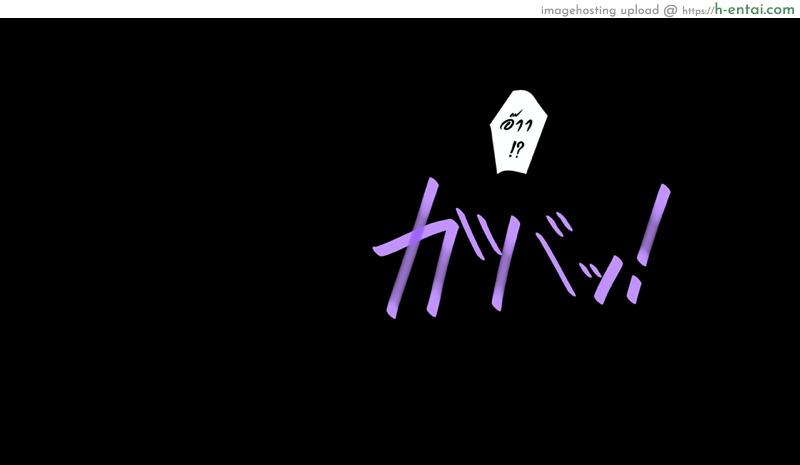Click the empty black area left of the image

(x=150, y=250)
